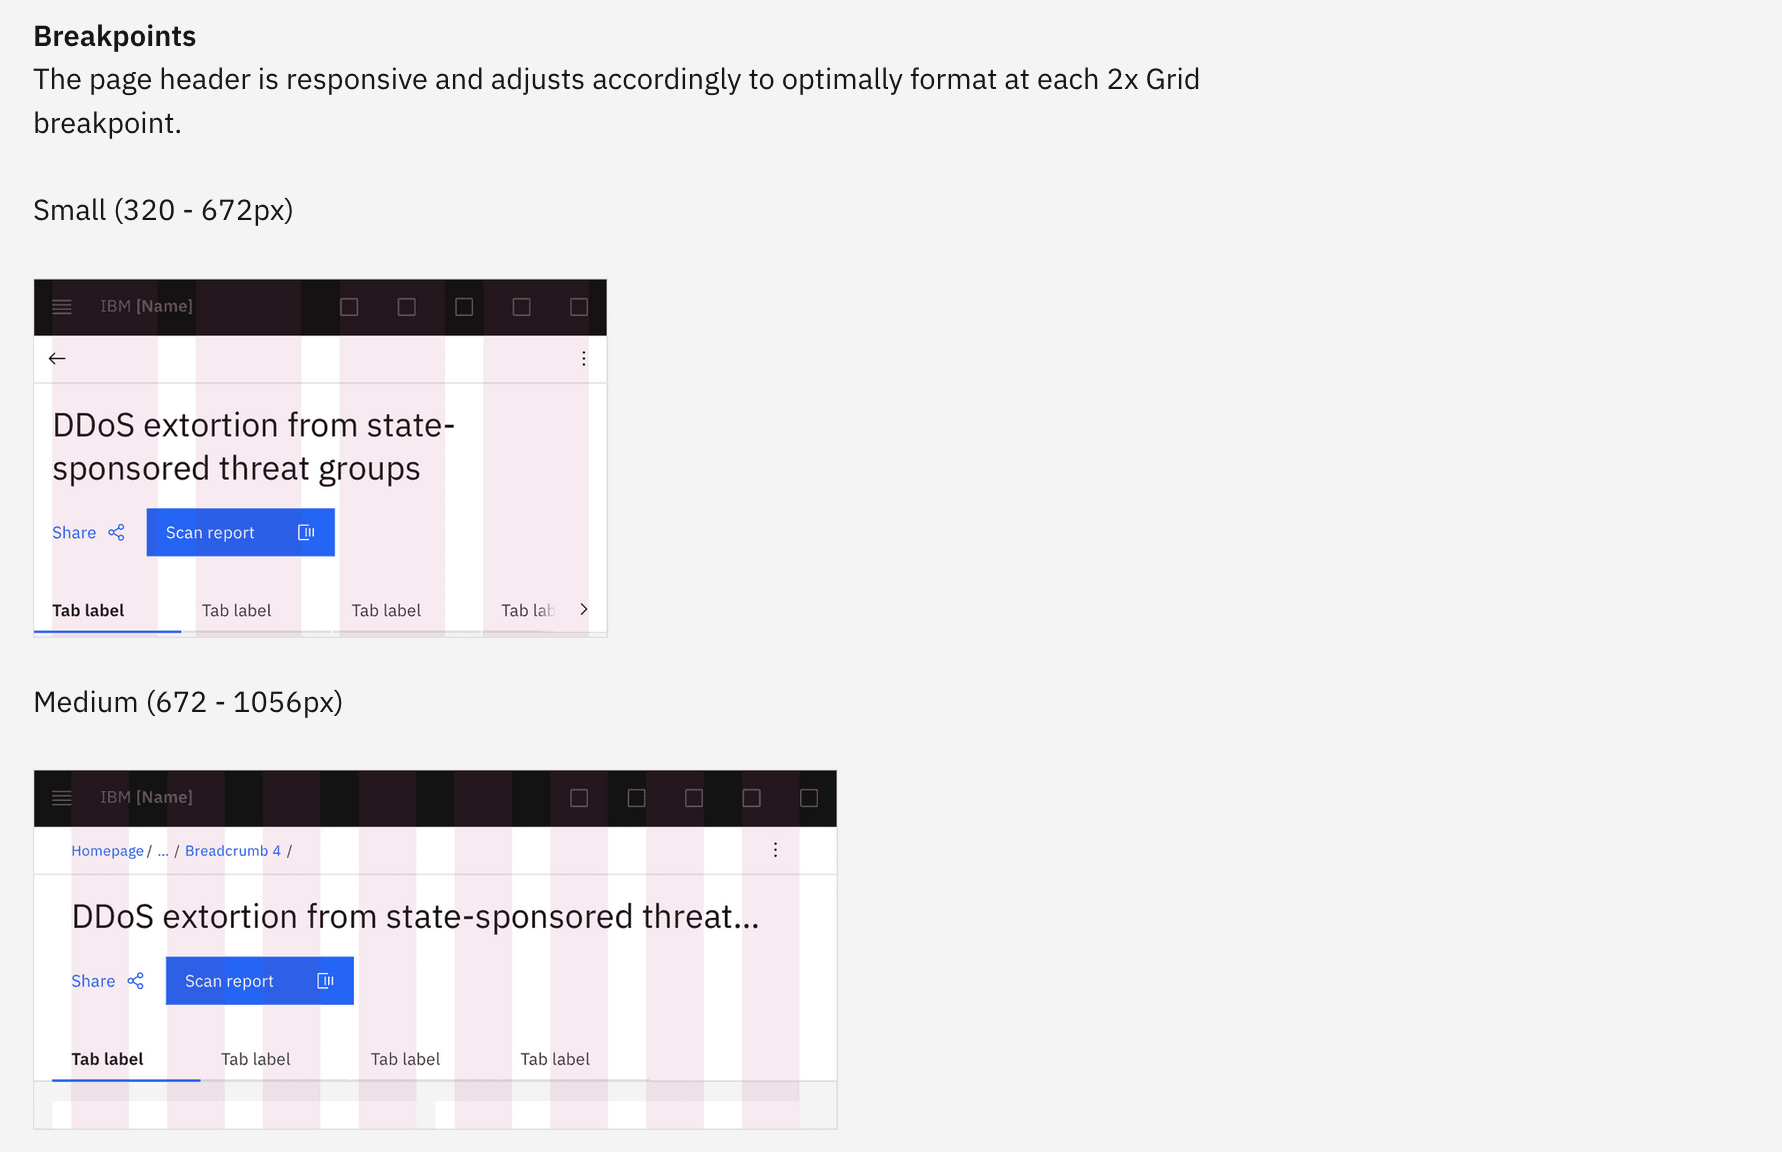Click the back arrow in the small breakpoint header
1782x1152 pixels.
pos(57,357)
